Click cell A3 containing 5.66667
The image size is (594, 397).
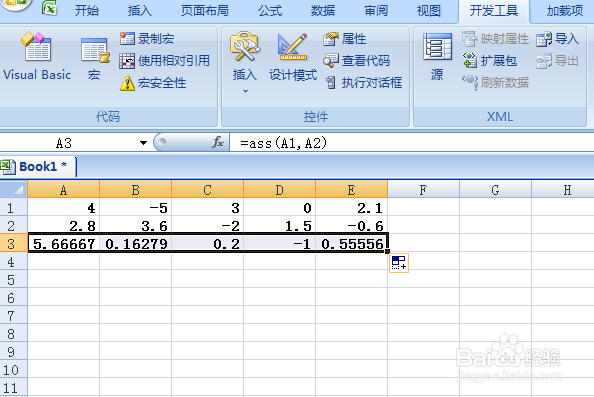(64, 244)
